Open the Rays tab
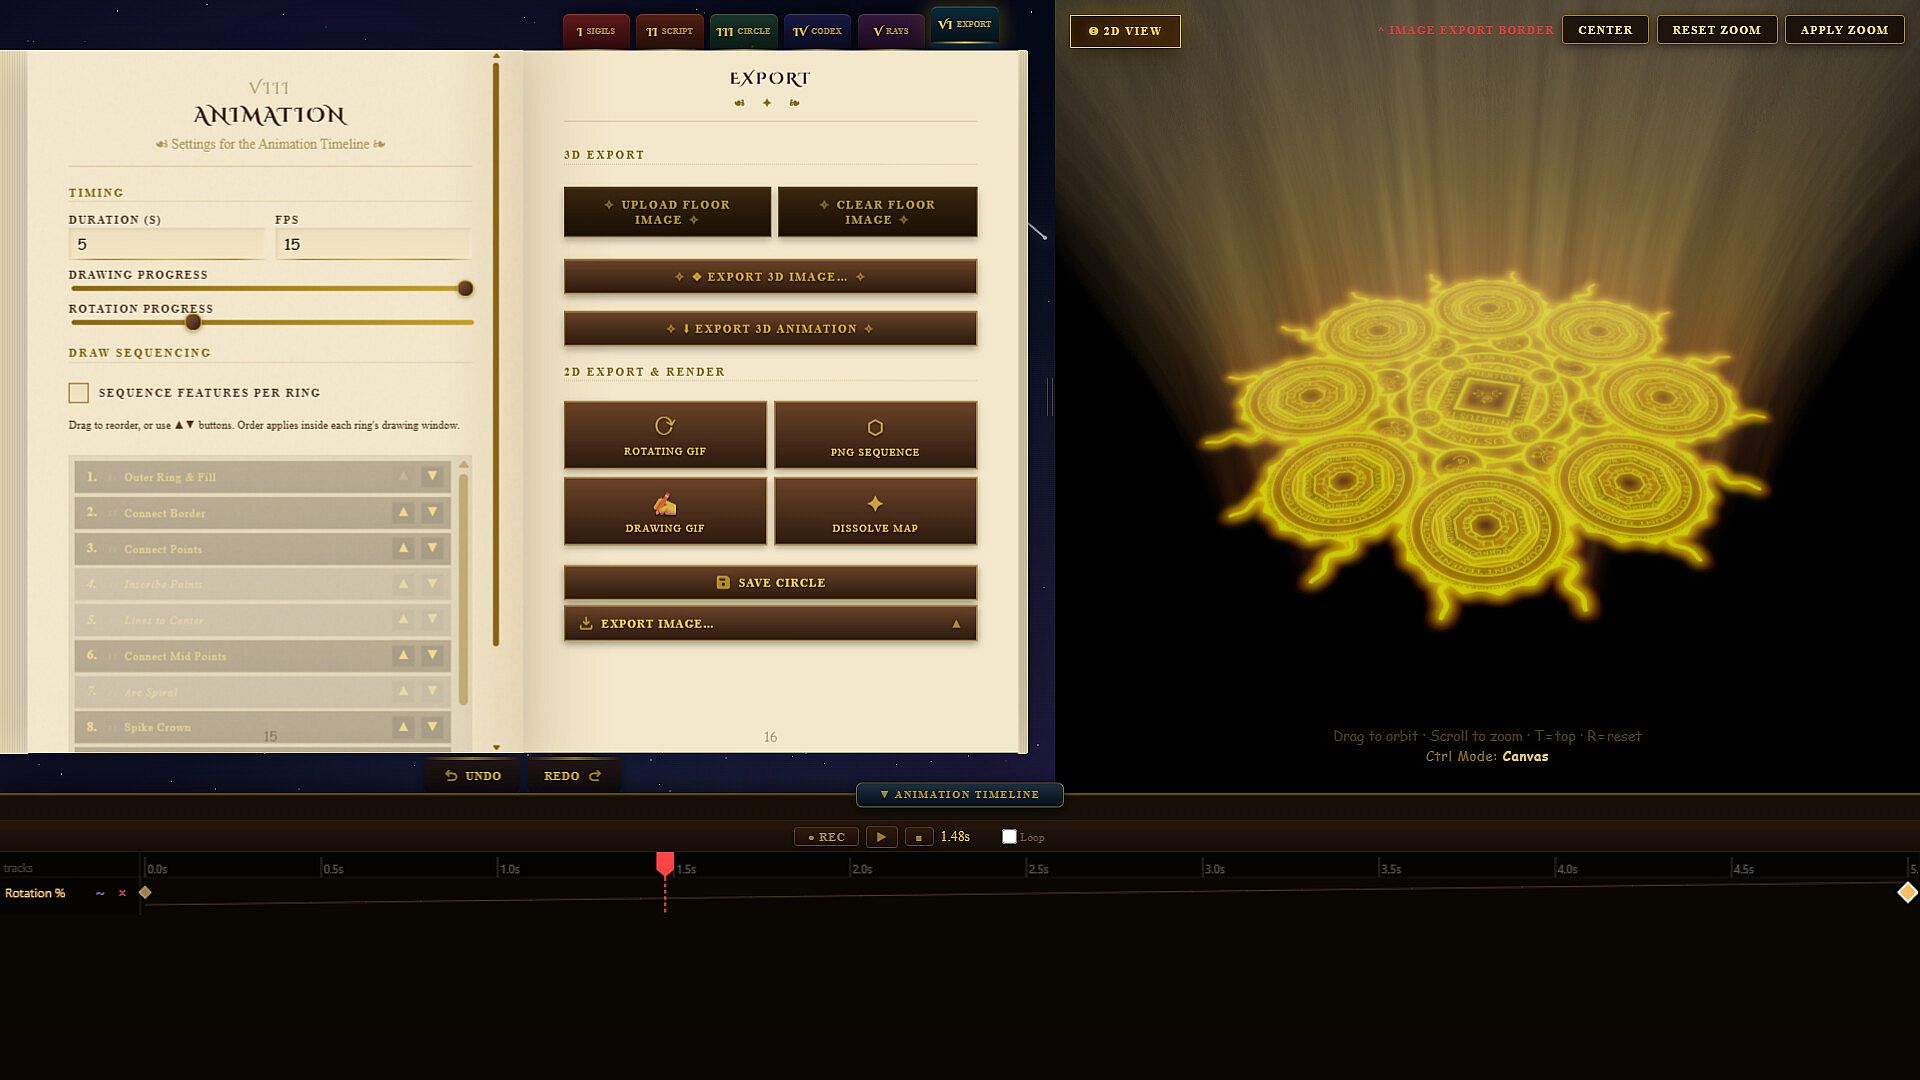Screen dimensions: 1920x1080 [x=891, y=31]
